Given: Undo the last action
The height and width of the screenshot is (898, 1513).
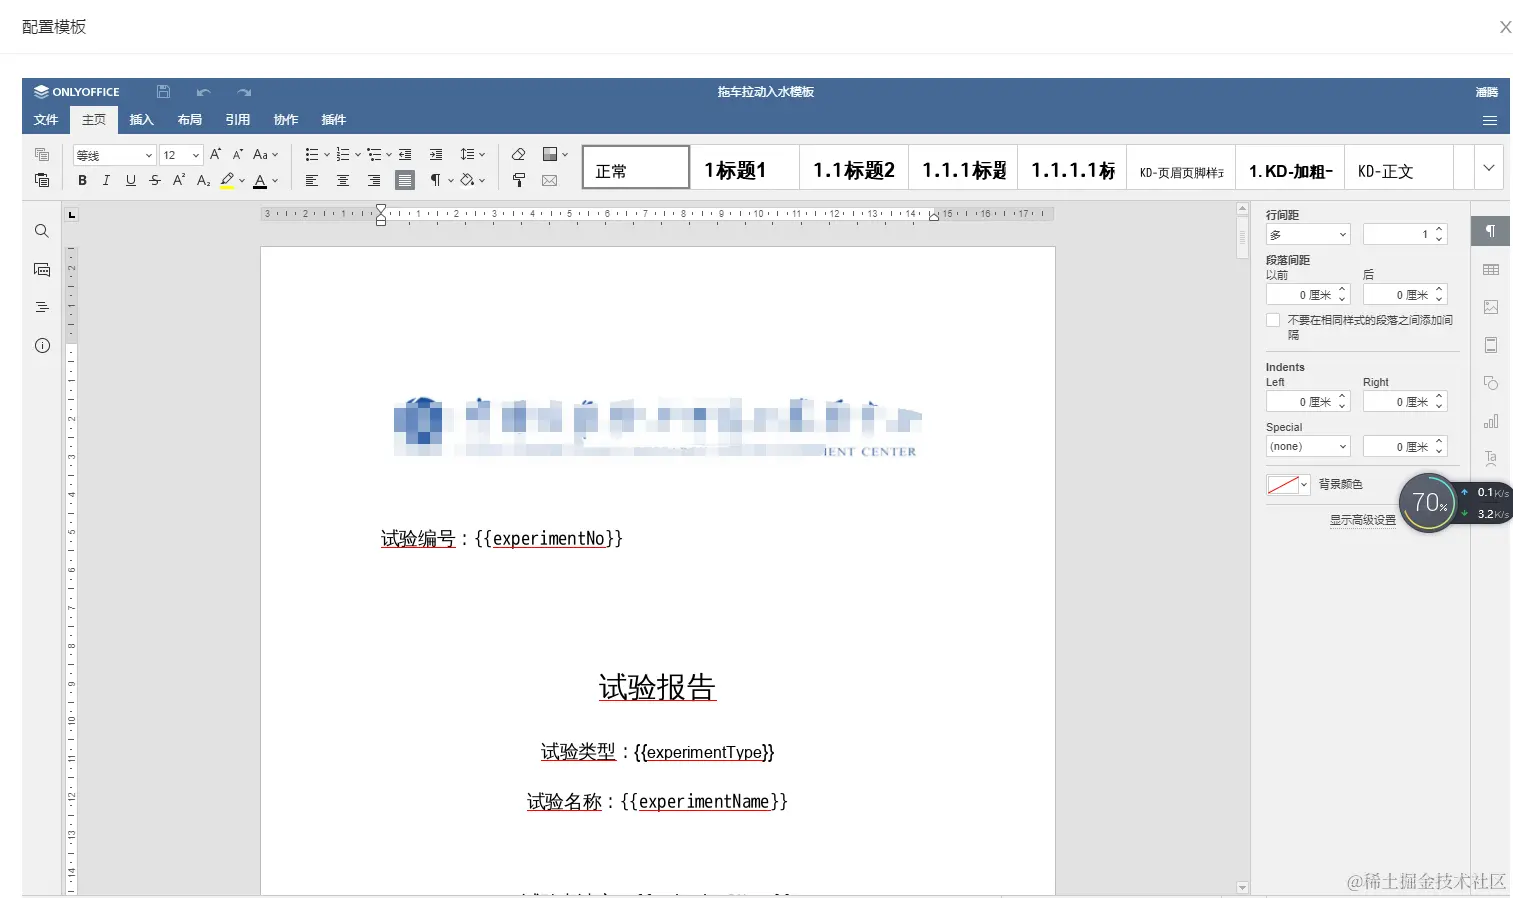Looking at the screenshot, I should click(x=204, y=92).
